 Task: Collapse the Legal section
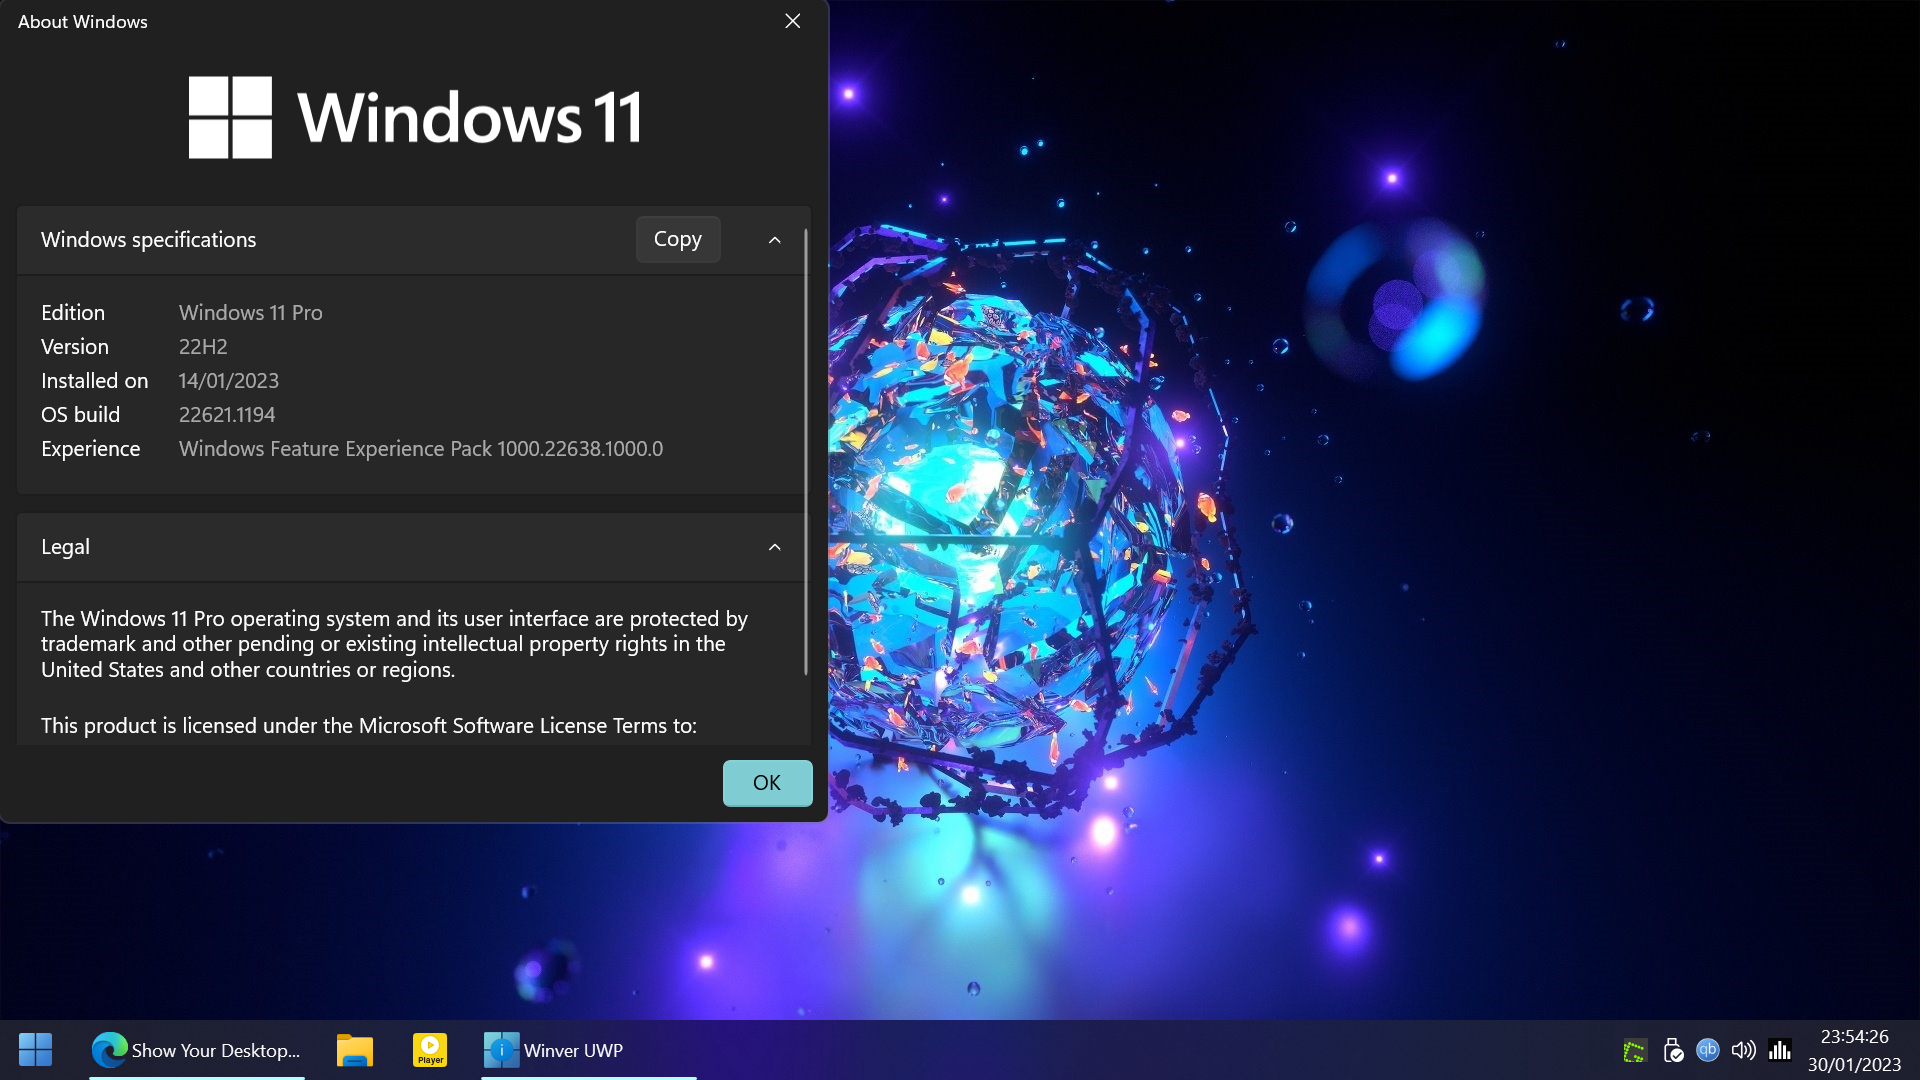[775, 547]
